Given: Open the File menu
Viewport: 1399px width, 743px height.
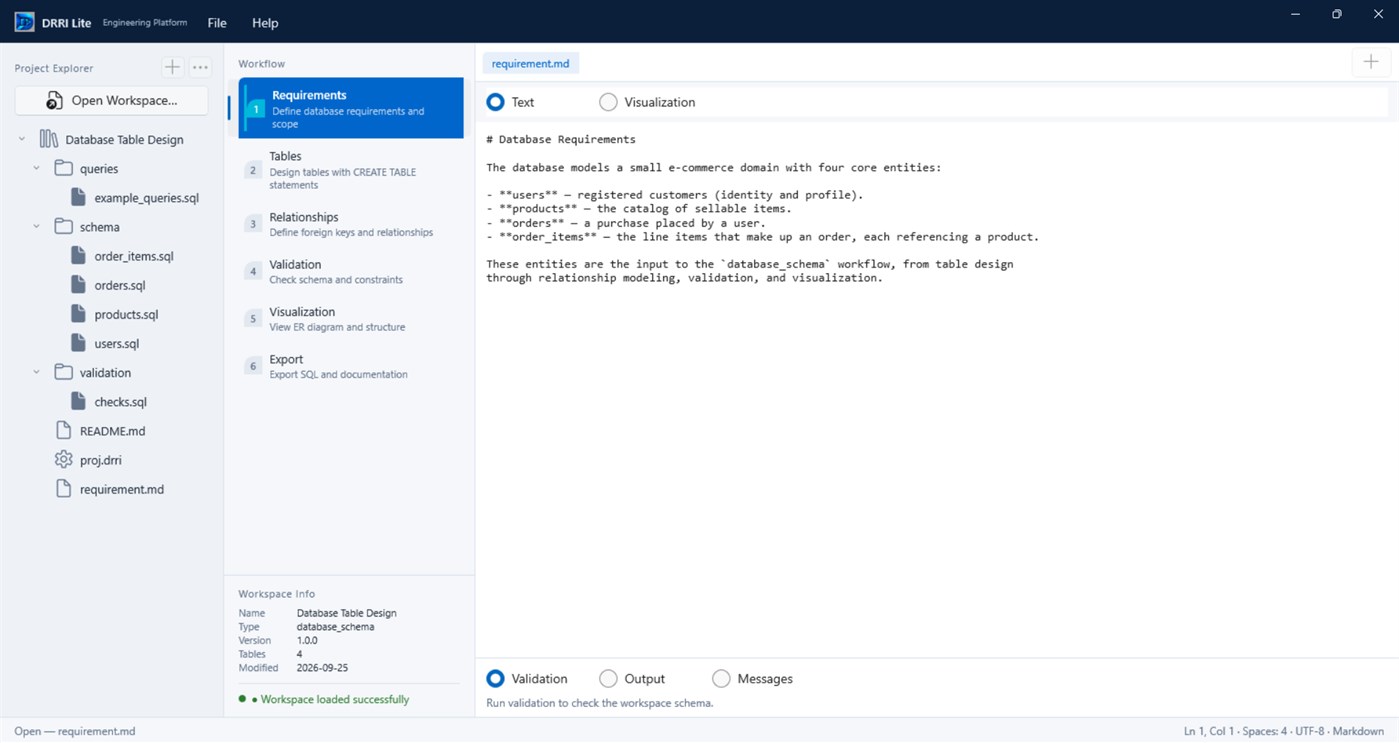Looking at the screenshot, I should pos(217,22).
